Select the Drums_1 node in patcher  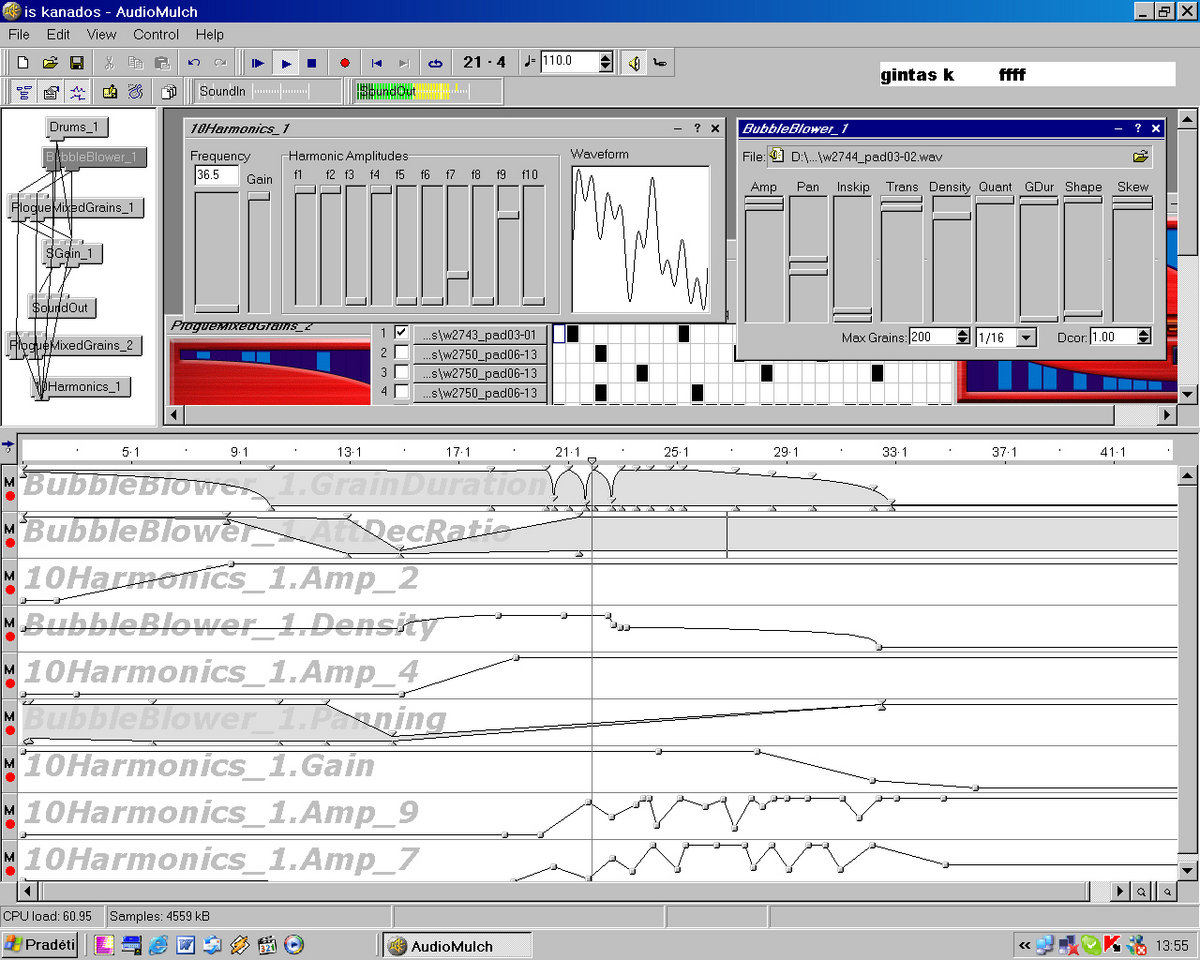click(x=75, y=127)
